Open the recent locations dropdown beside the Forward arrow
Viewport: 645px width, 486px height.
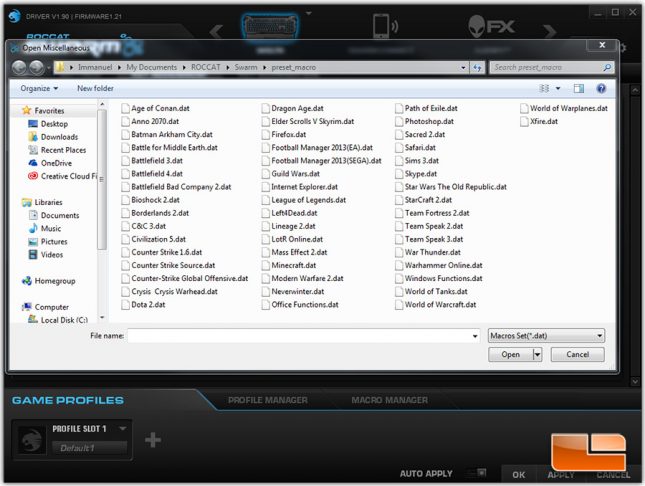(x=49, y=67)
